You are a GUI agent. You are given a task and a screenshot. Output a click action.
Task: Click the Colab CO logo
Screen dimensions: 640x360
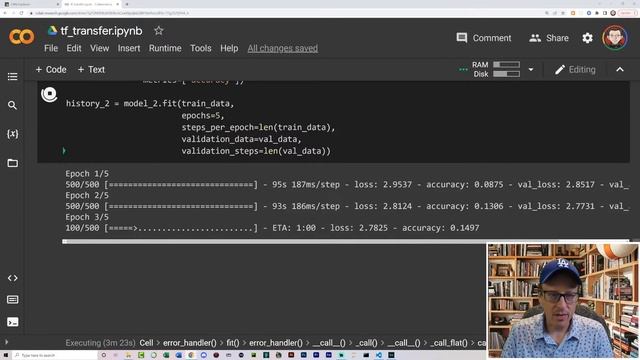22,37
